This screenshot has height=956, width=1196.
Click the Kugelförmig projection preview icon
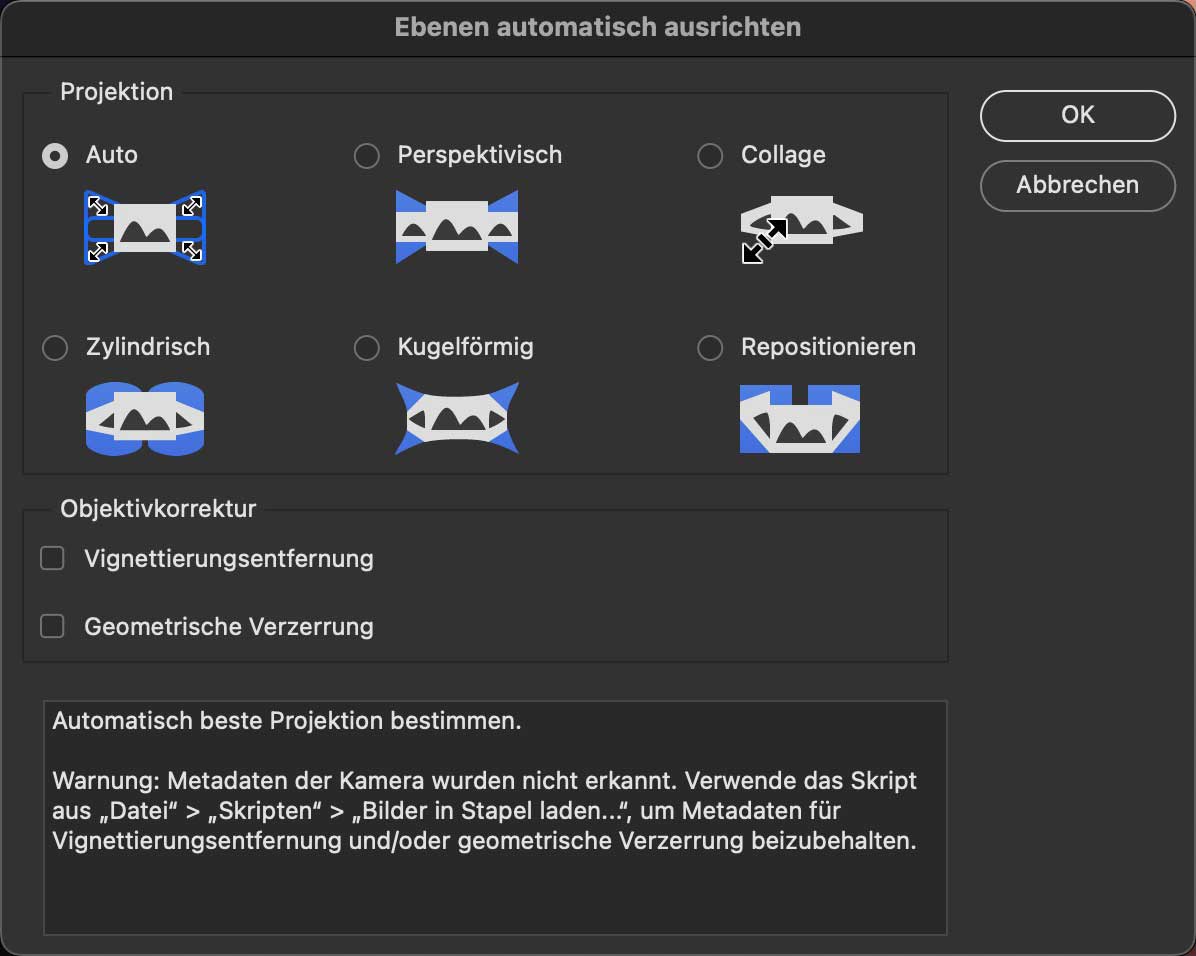pyautogui.click(x=457, y=418)
